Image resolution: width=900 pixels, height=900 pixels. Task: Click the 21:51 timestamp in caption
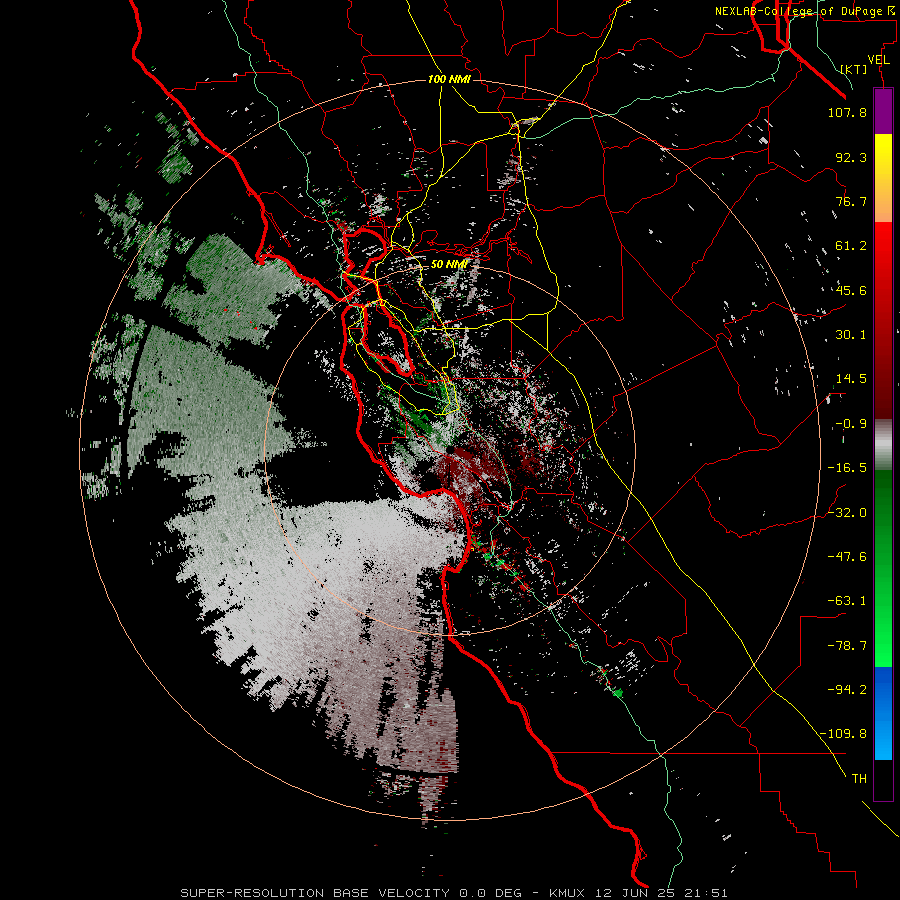pos(707,893)
